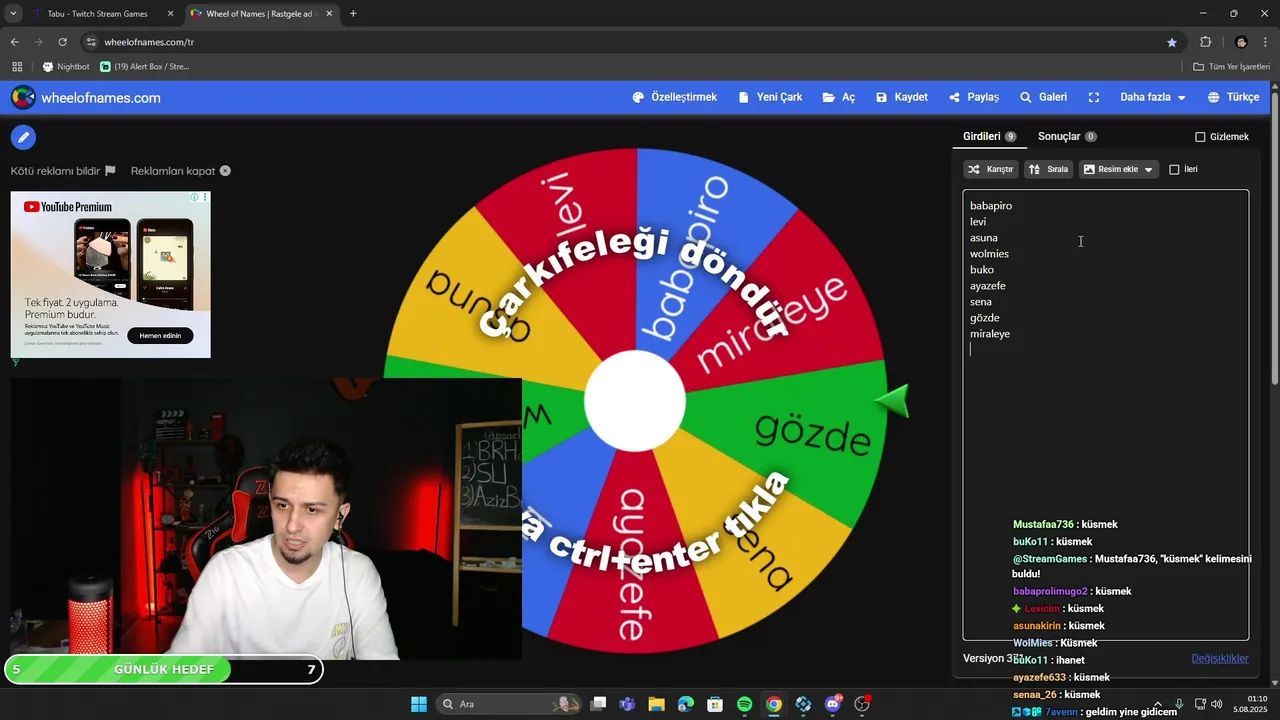Enable the İleri checkbox
Viewport: 1280px width, 720px height.
[1174, 170]
